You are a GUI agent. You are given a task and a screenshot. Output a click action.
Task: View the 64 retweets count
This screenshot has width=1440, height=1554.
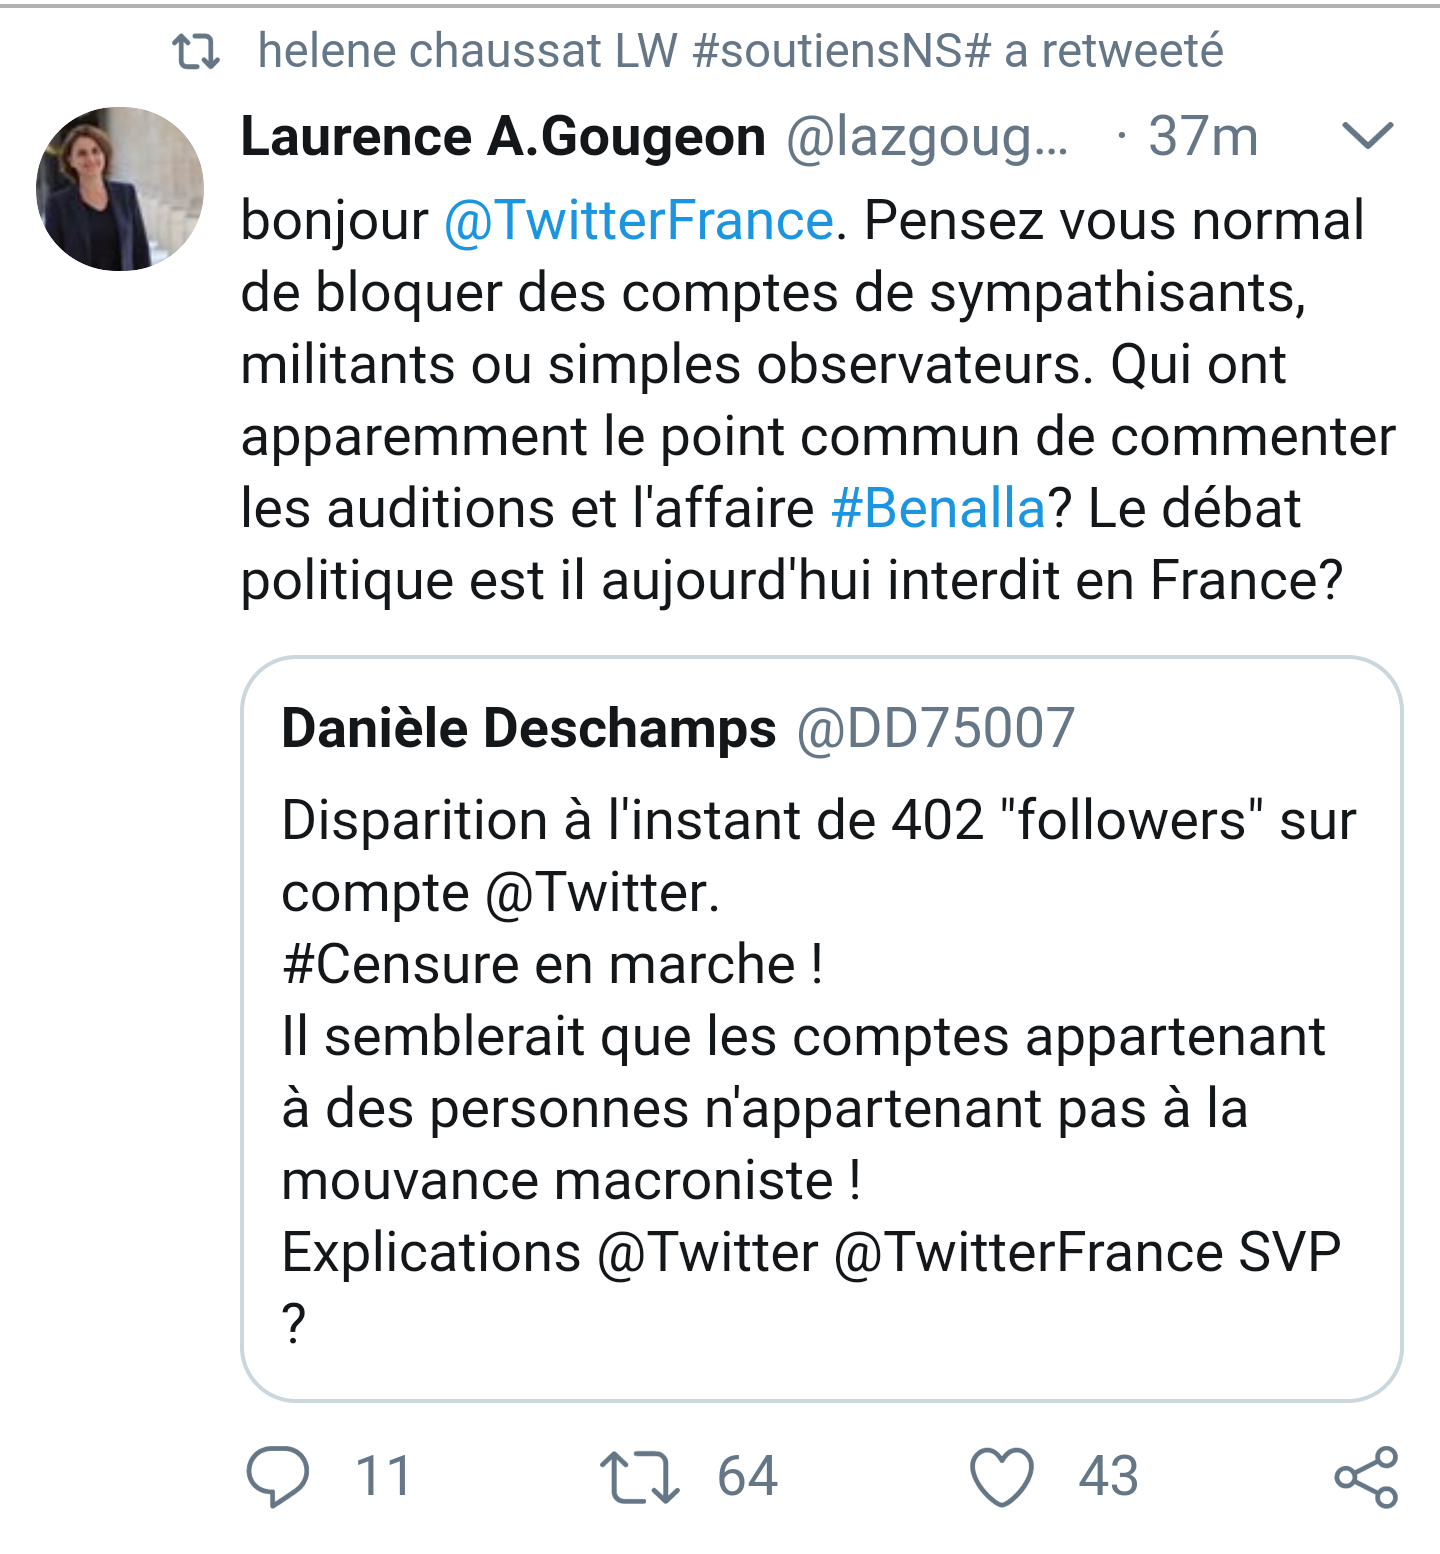tap(747, 1477)
